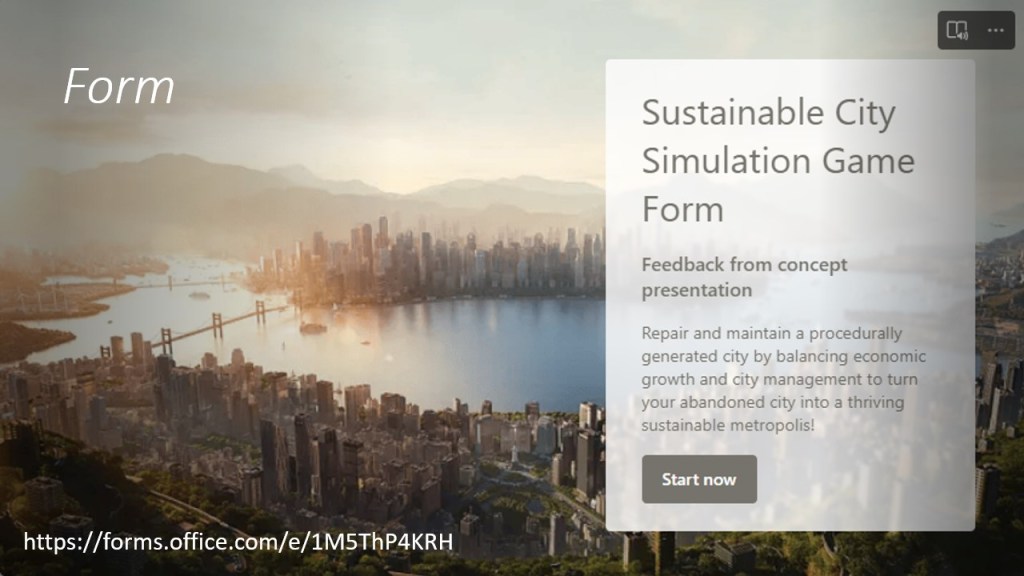This screenshot has height=576, width=1024.
Task: Click the italic Form heading on the slide
Action: (119, 87)
